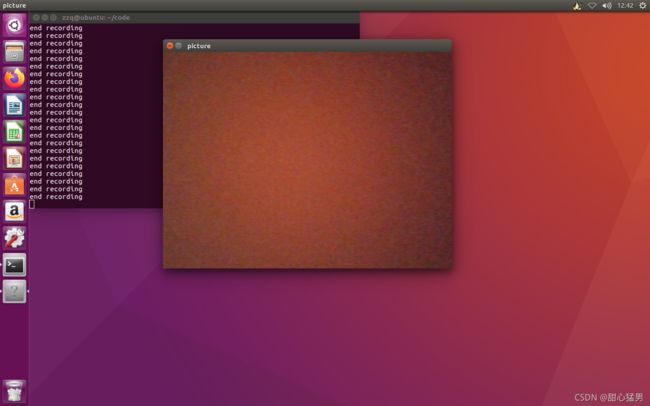Close the picture window

pos(170,46)
